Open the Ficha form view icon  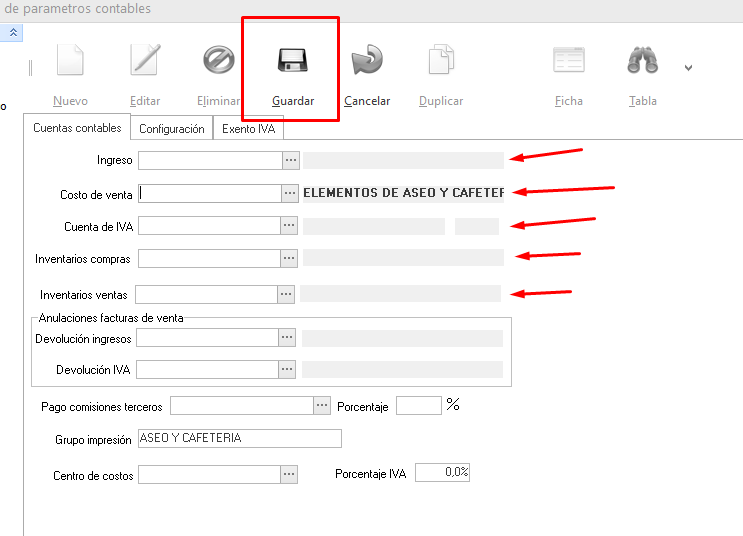569,62
